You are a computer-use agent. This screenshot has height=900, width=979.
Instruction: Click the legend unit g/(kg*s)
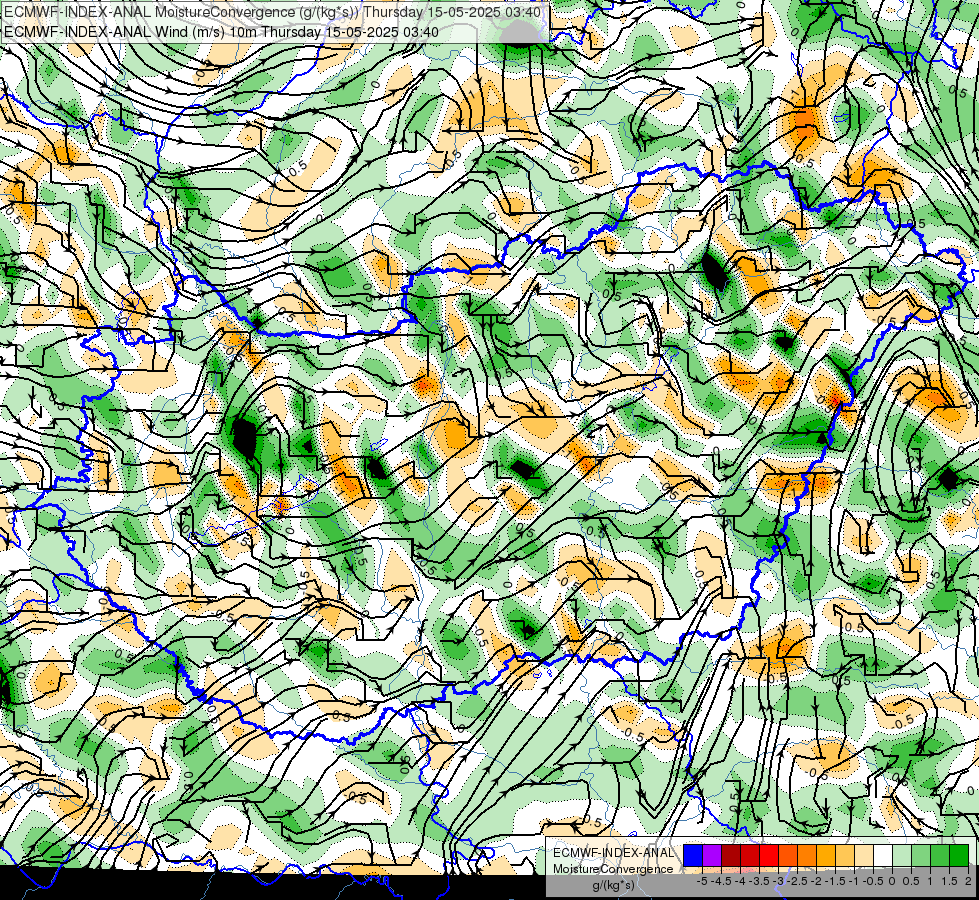click(613, 886)
